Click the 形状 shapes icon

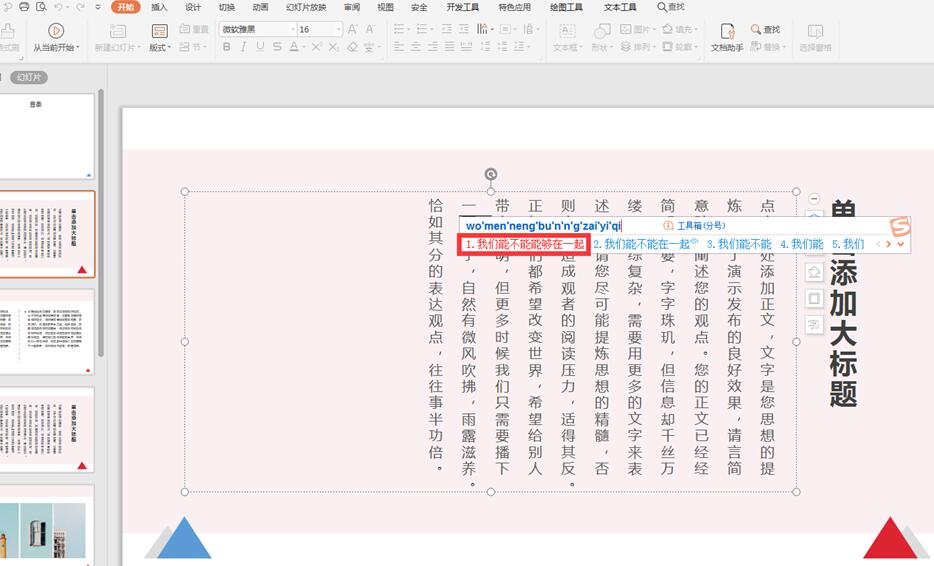pos(602,31)
